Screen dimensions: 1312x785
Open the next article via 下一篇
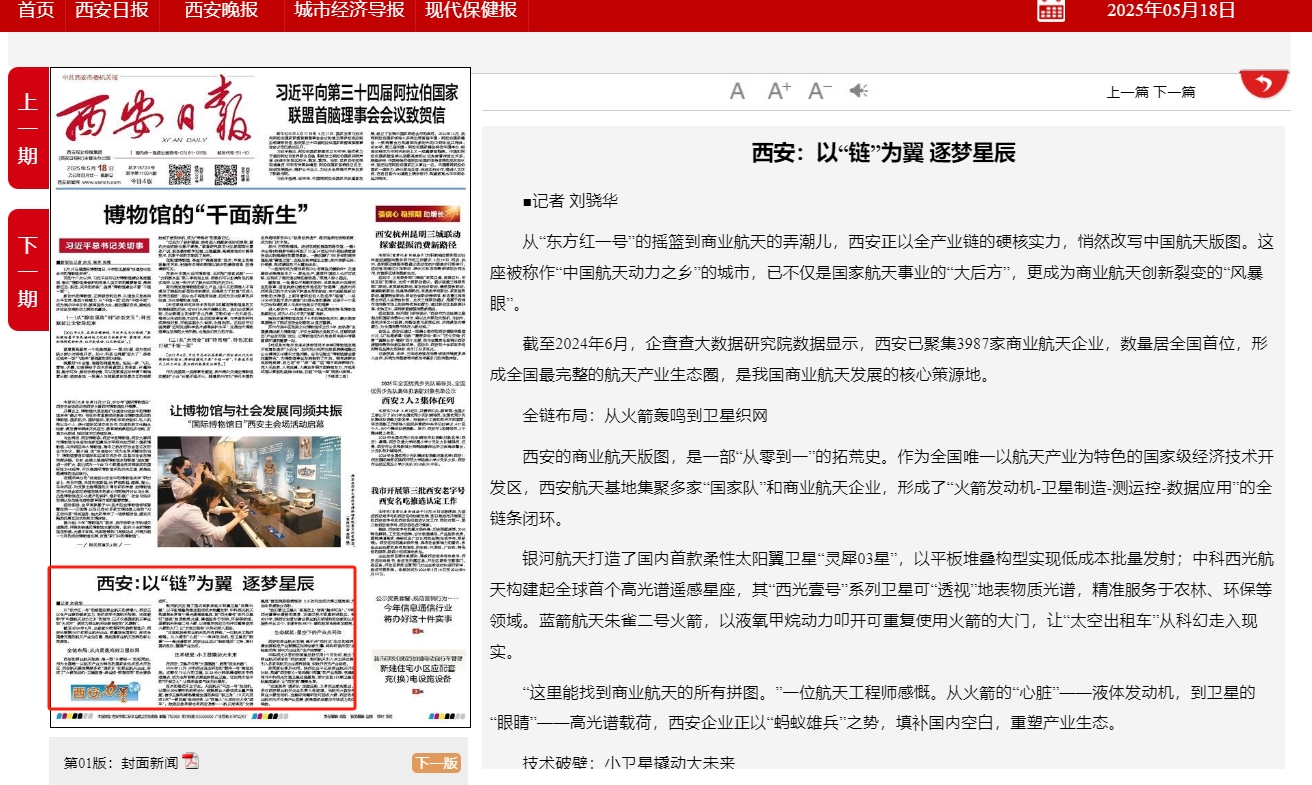1174,92
